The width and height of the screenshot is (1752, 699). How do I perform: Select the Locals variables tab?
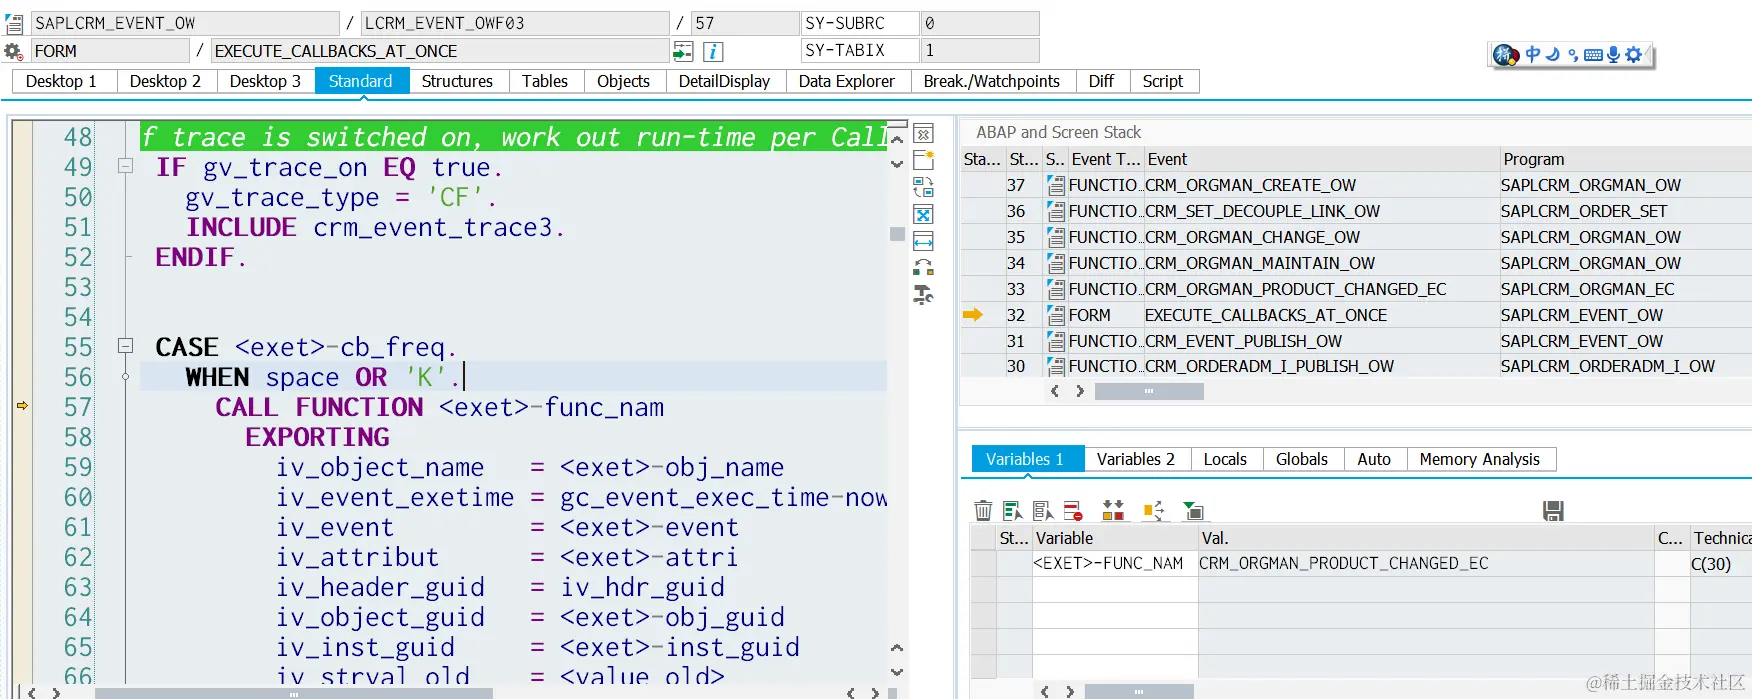1225,459
